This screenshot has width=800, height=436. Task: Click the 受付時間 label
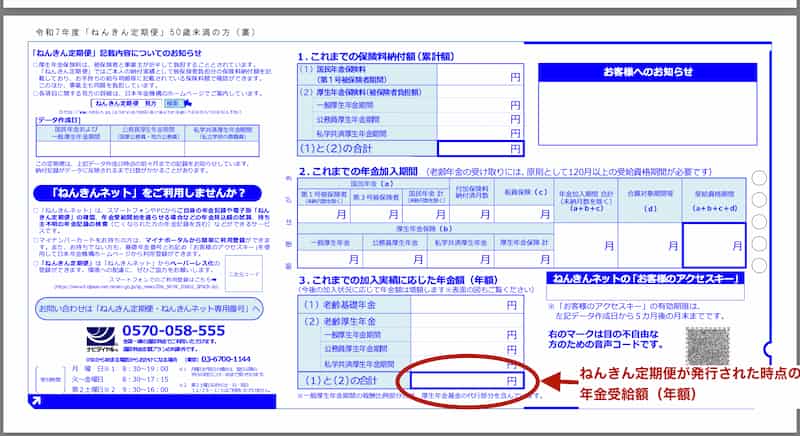(x=51, y=380)
